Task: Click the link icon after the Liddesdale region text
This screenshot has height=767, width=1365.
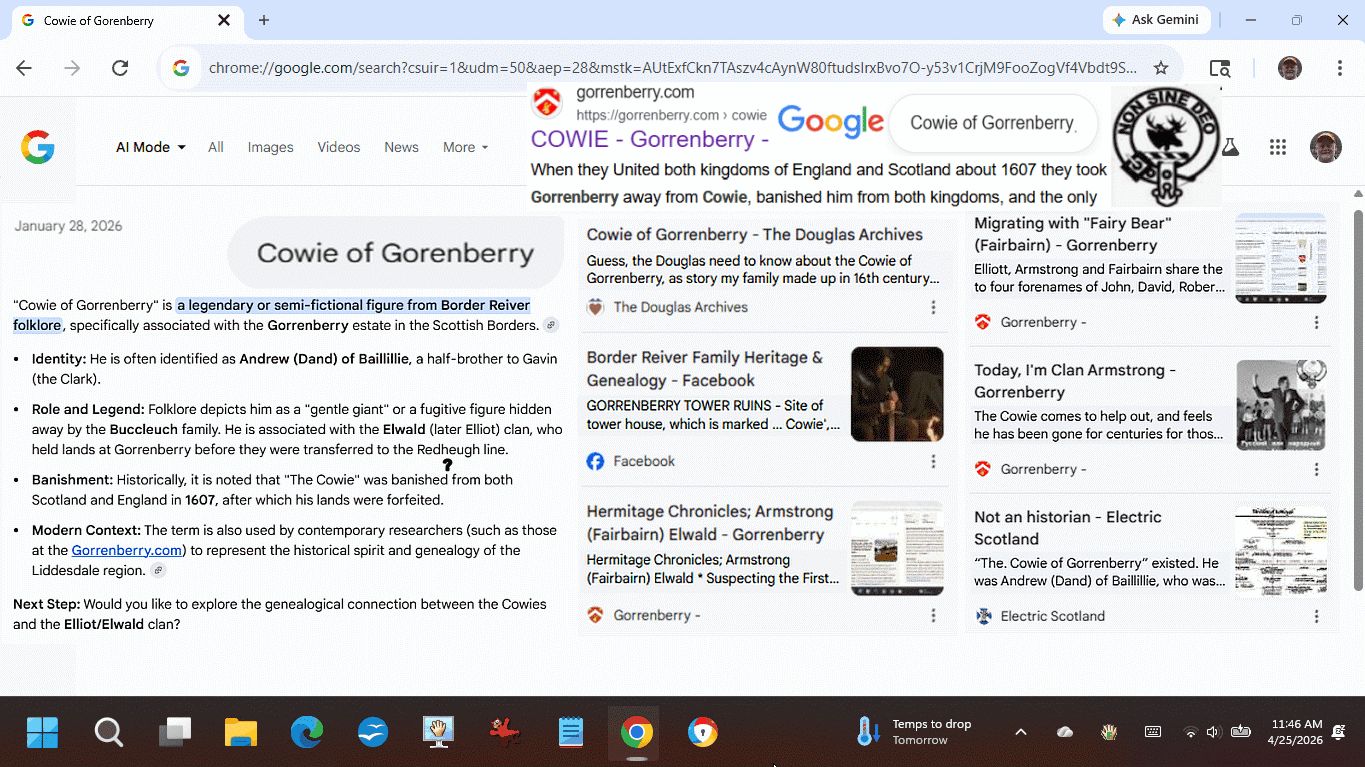Action: coord(158,571)
